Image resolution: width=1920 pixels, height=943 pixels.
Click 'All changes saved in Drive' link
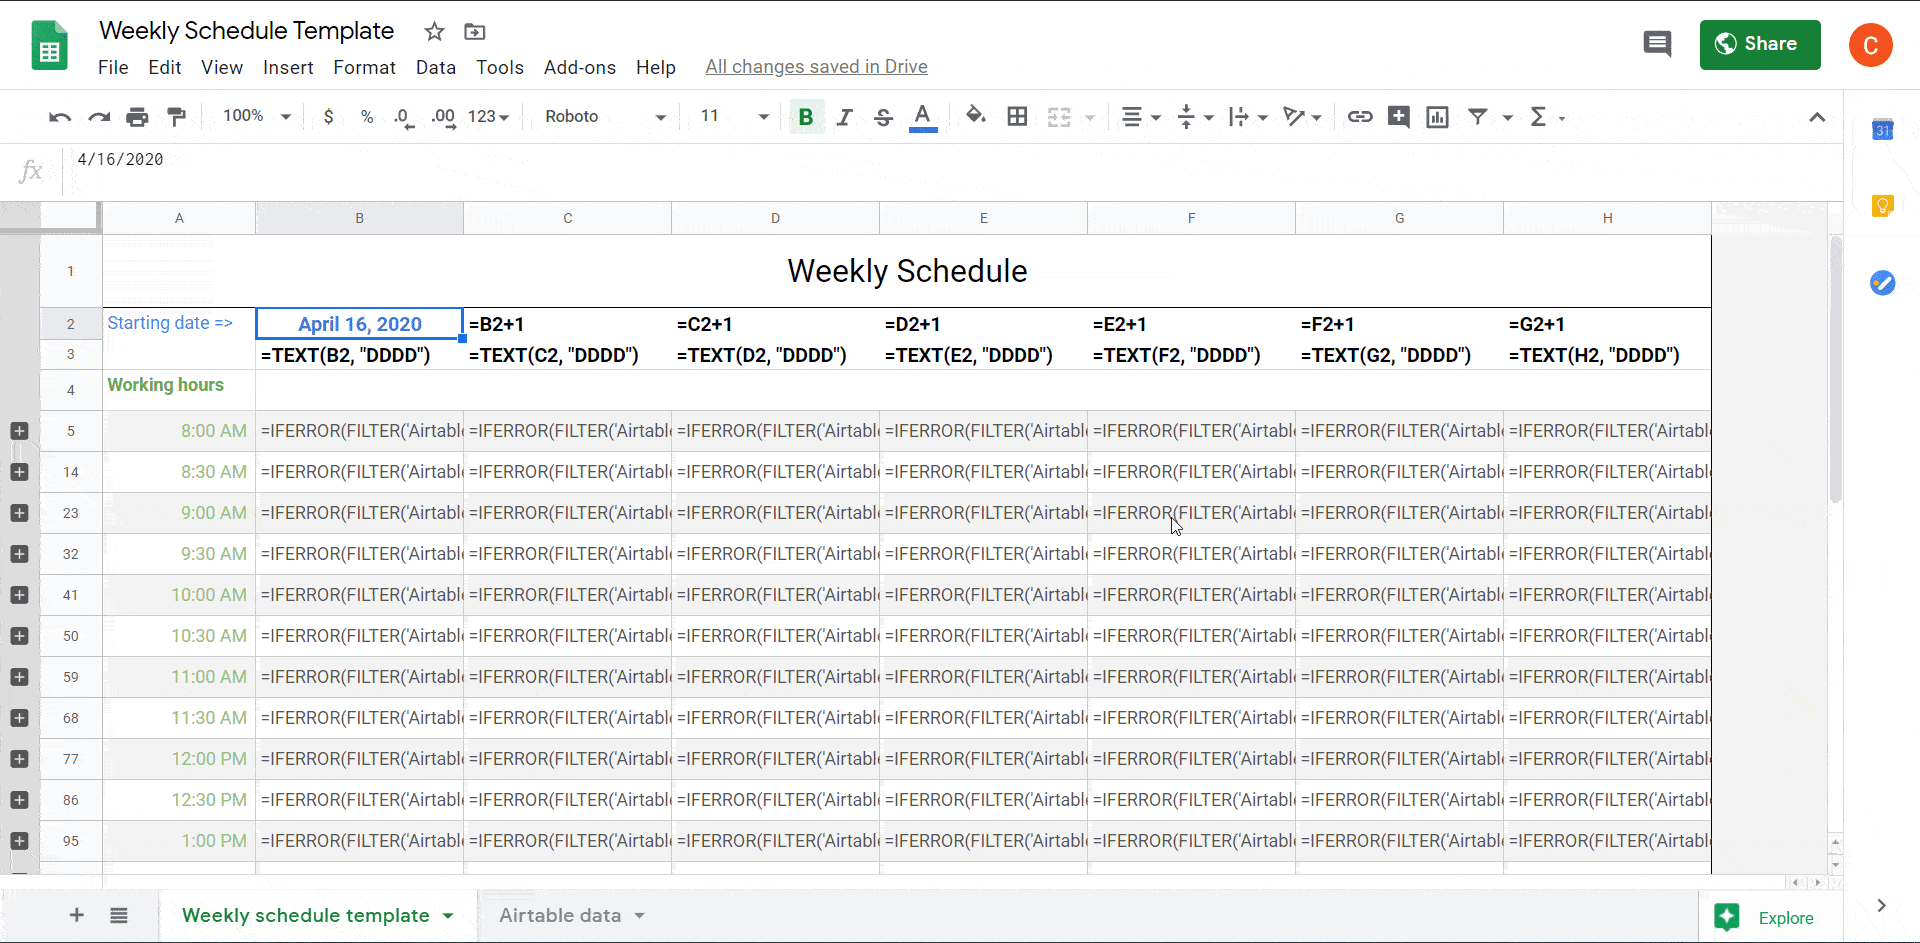(816, 67)
